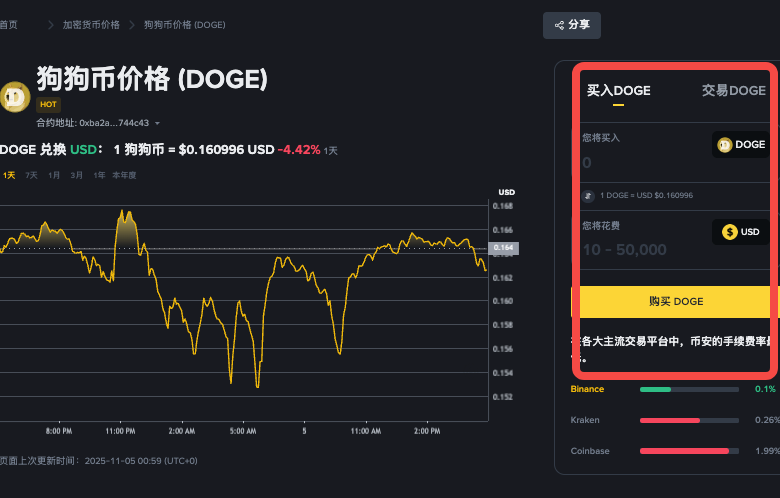Click the HOT badge under the title
This screenshot has width=780, height=498.
tap(48, 104)
